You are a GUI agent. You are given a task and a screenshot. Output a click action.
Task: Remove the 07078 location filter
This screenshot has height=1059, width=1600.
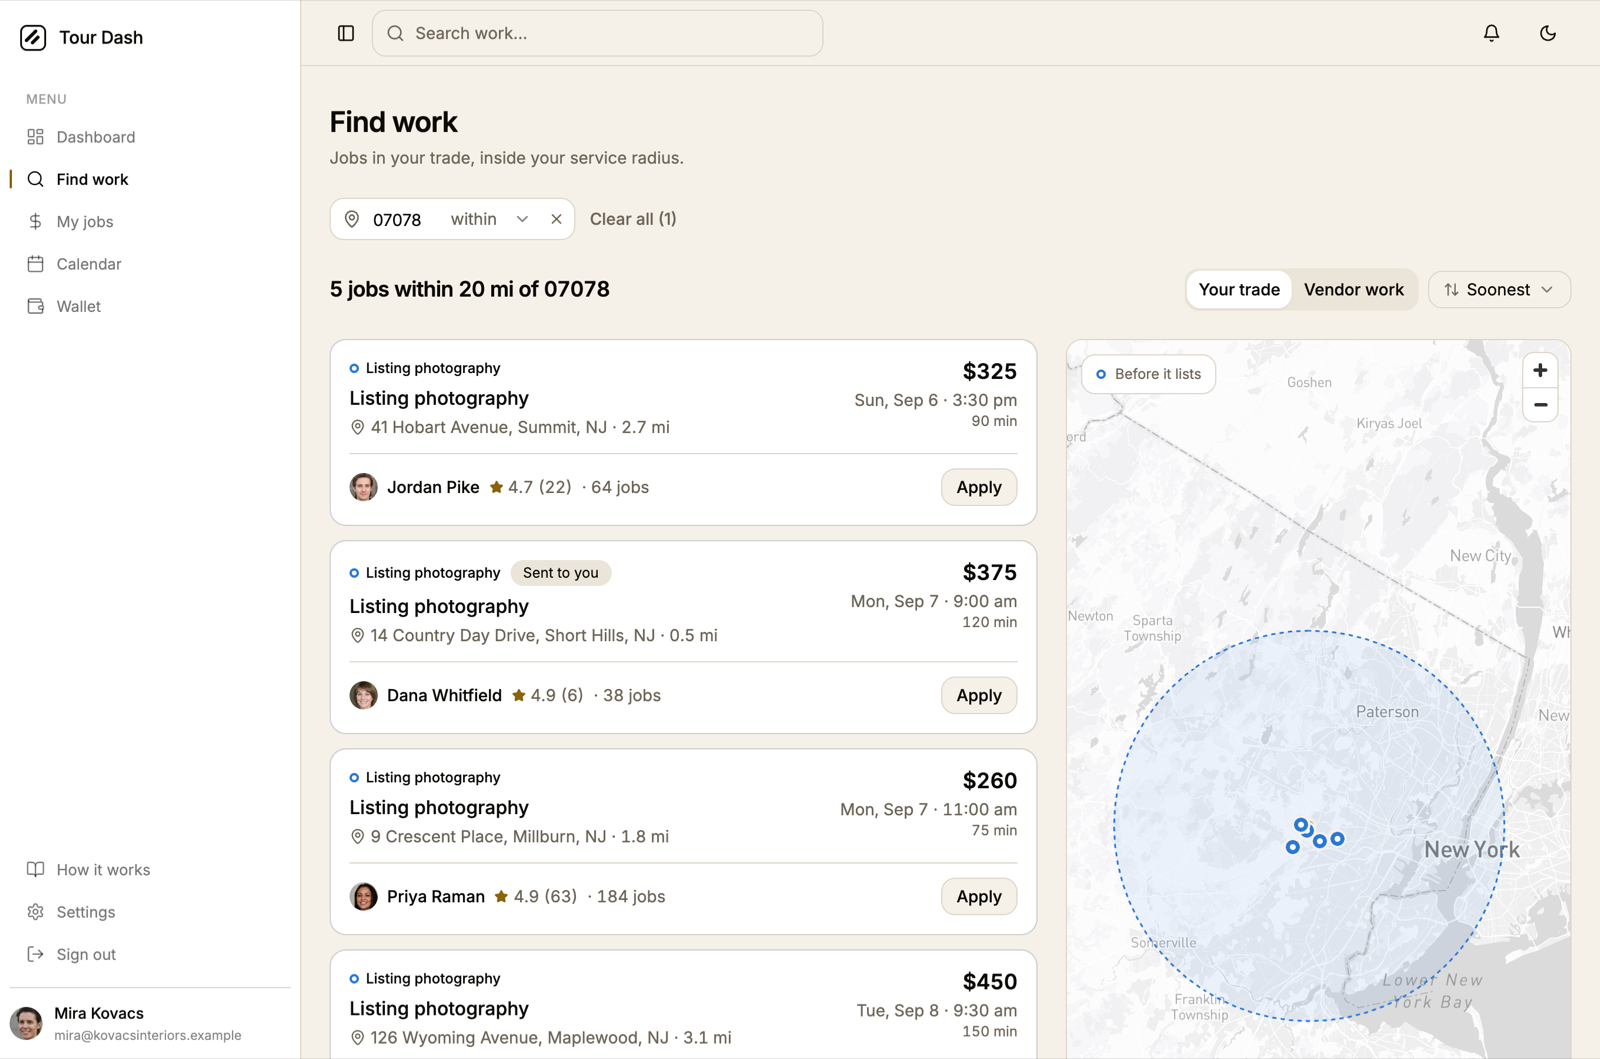556,219
